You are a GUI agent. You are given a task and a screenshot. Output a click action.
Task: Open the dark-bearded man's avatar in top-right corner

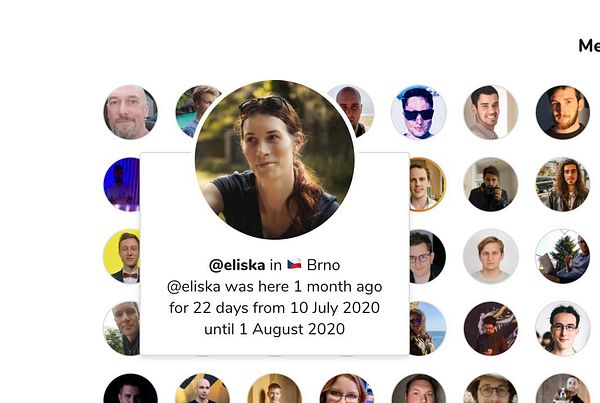[562, 112]
